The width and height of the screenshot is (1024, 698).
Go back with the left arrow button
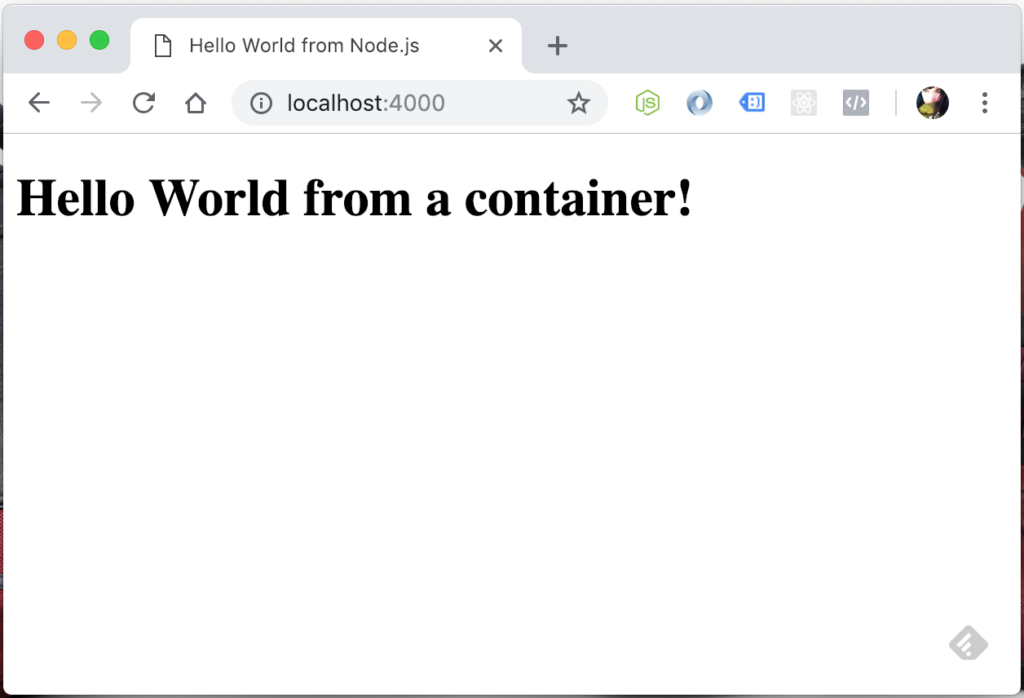[x=39, y=103]
